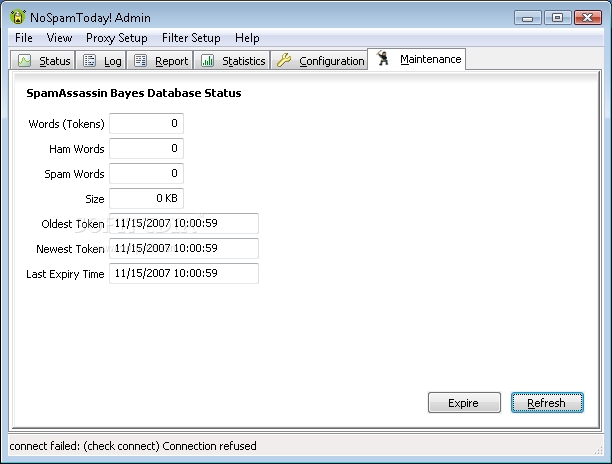This screenshot has height=464, width=612.
Task: Click the 'Size' label
Action: point(95,199)
